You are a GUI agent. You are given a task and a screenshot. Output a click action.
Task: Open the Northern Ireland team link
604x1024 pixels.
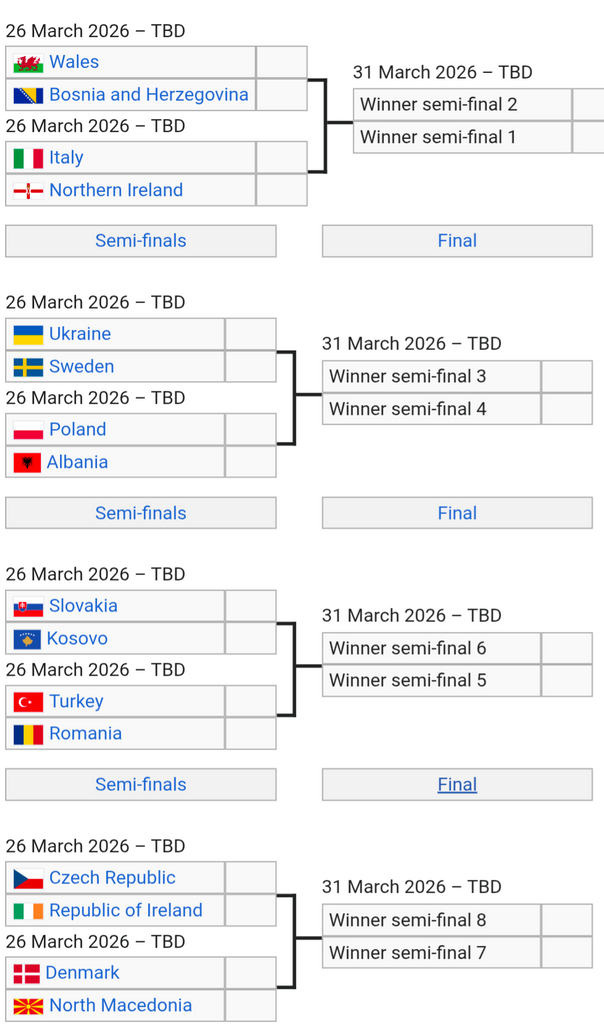[116, 190]
